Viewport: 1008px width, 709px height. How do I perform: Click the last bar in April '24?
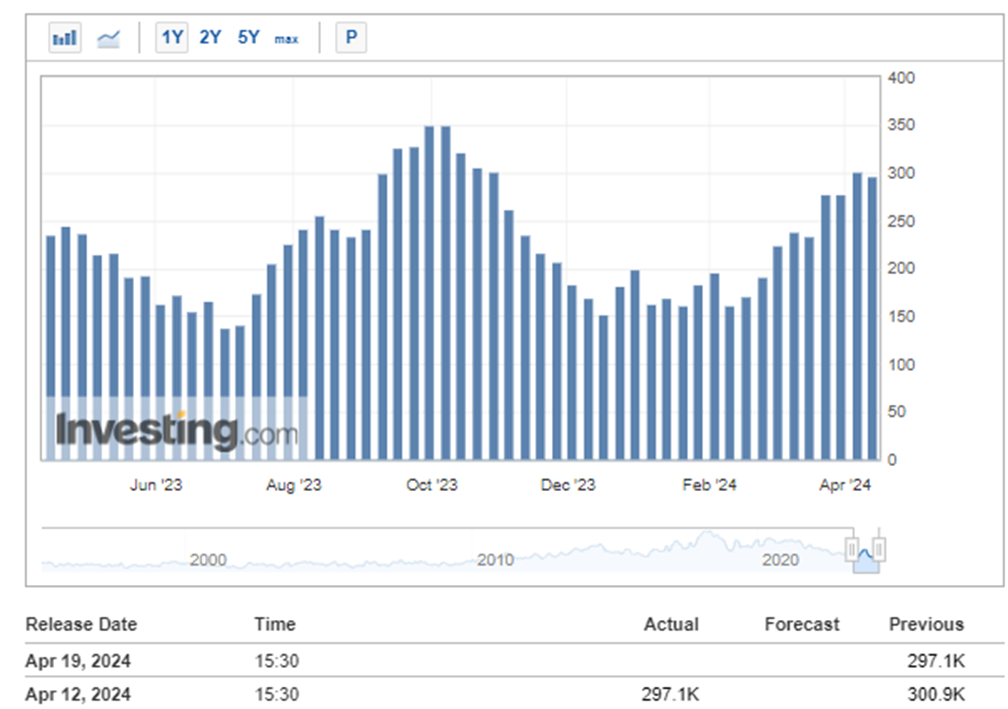(872, 319)
